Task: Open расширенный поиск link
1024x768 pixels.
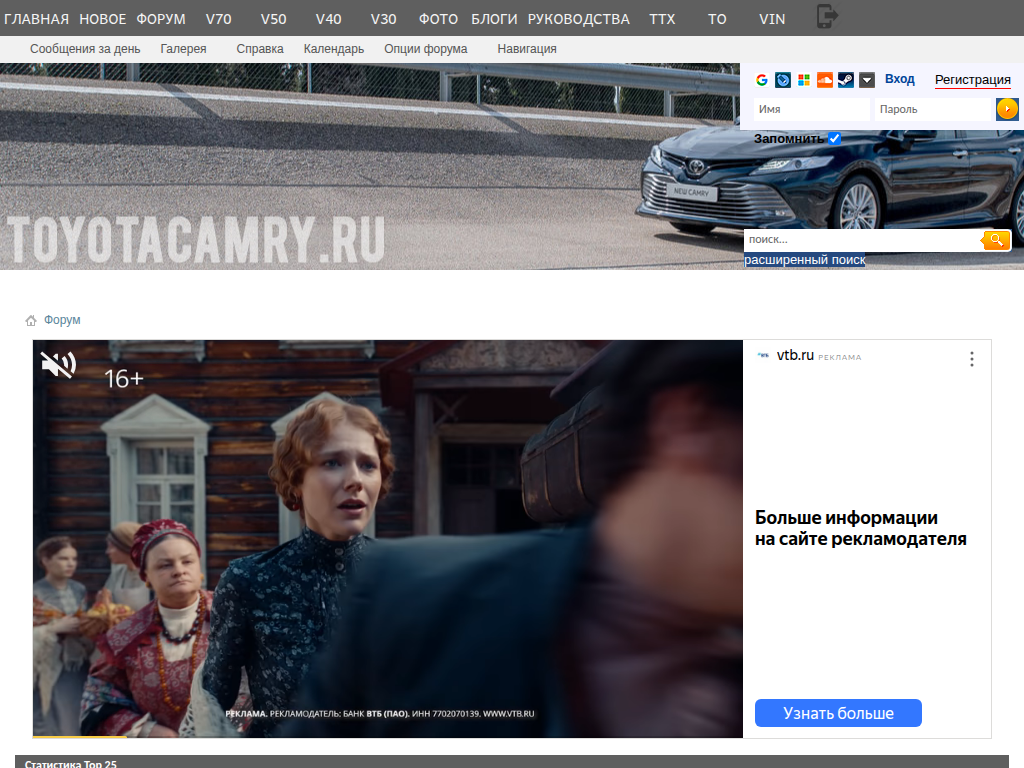Action: point(804,260)
